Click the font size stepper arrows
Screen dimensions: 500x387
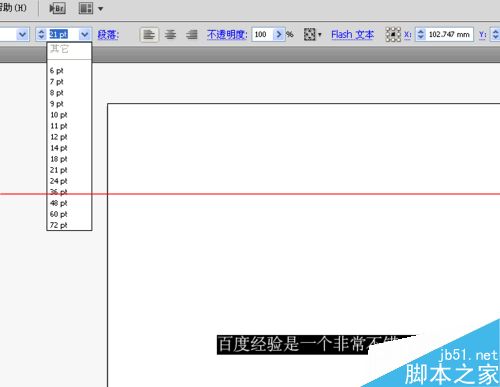point(41,34)
